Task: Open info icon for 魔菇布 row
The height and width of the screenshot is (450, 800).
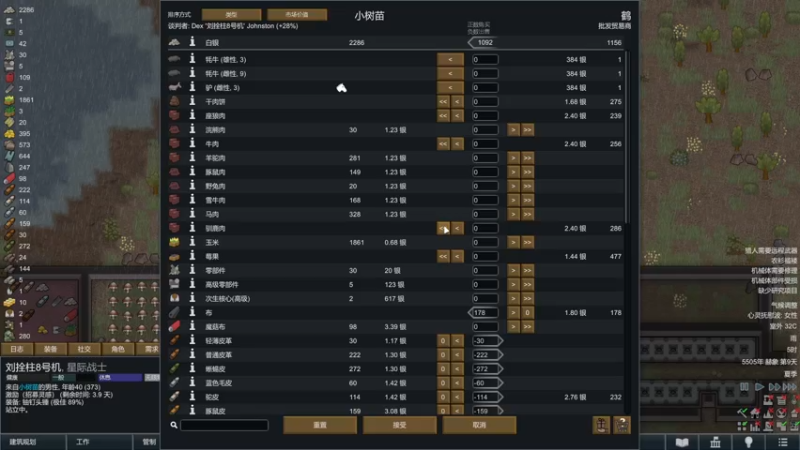Action: [192, 326]
